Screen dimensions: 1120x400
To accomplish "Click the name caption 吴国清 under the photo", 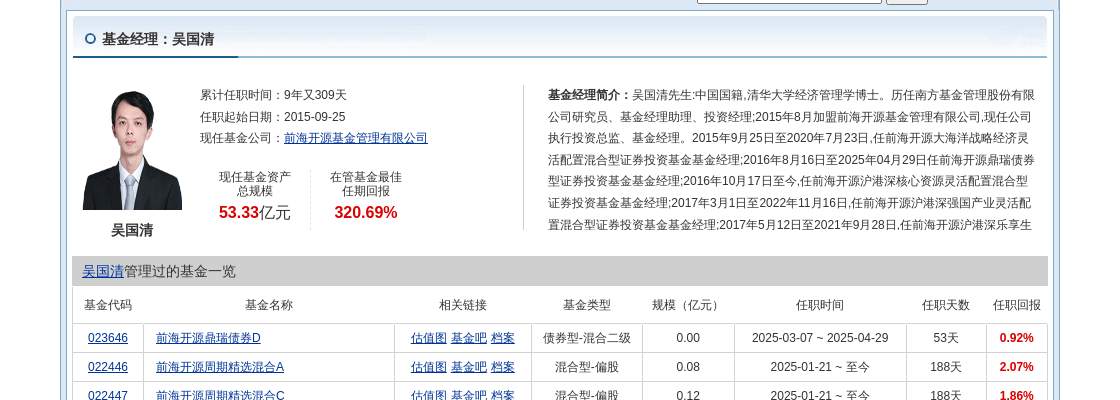I will tap(132, 230).
